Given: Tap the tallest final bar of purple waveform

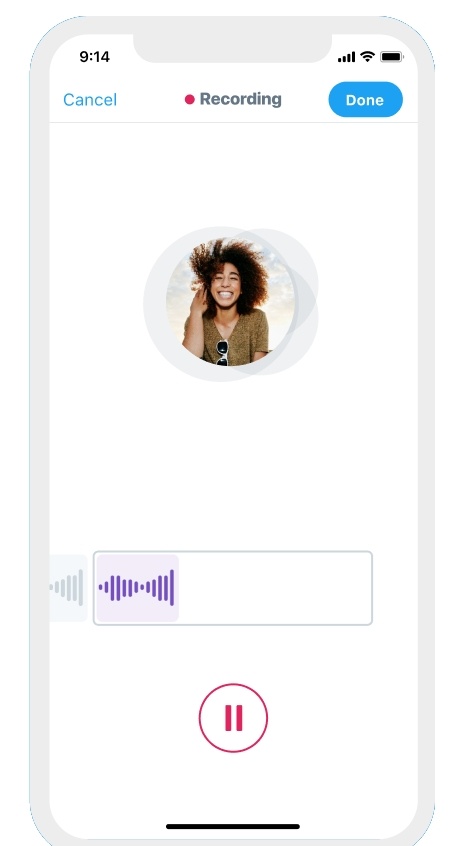Looking at the screenshot, I should click(172, 588).
